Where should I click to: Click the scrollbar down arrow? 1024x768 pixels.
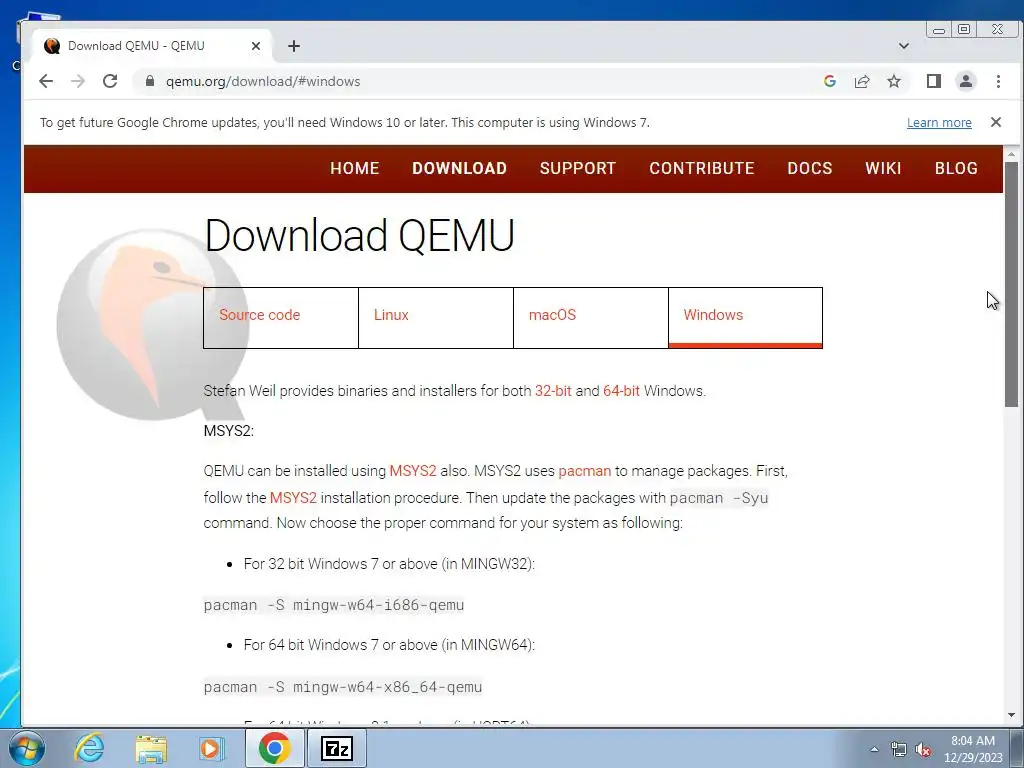[x=1012, y=715]
